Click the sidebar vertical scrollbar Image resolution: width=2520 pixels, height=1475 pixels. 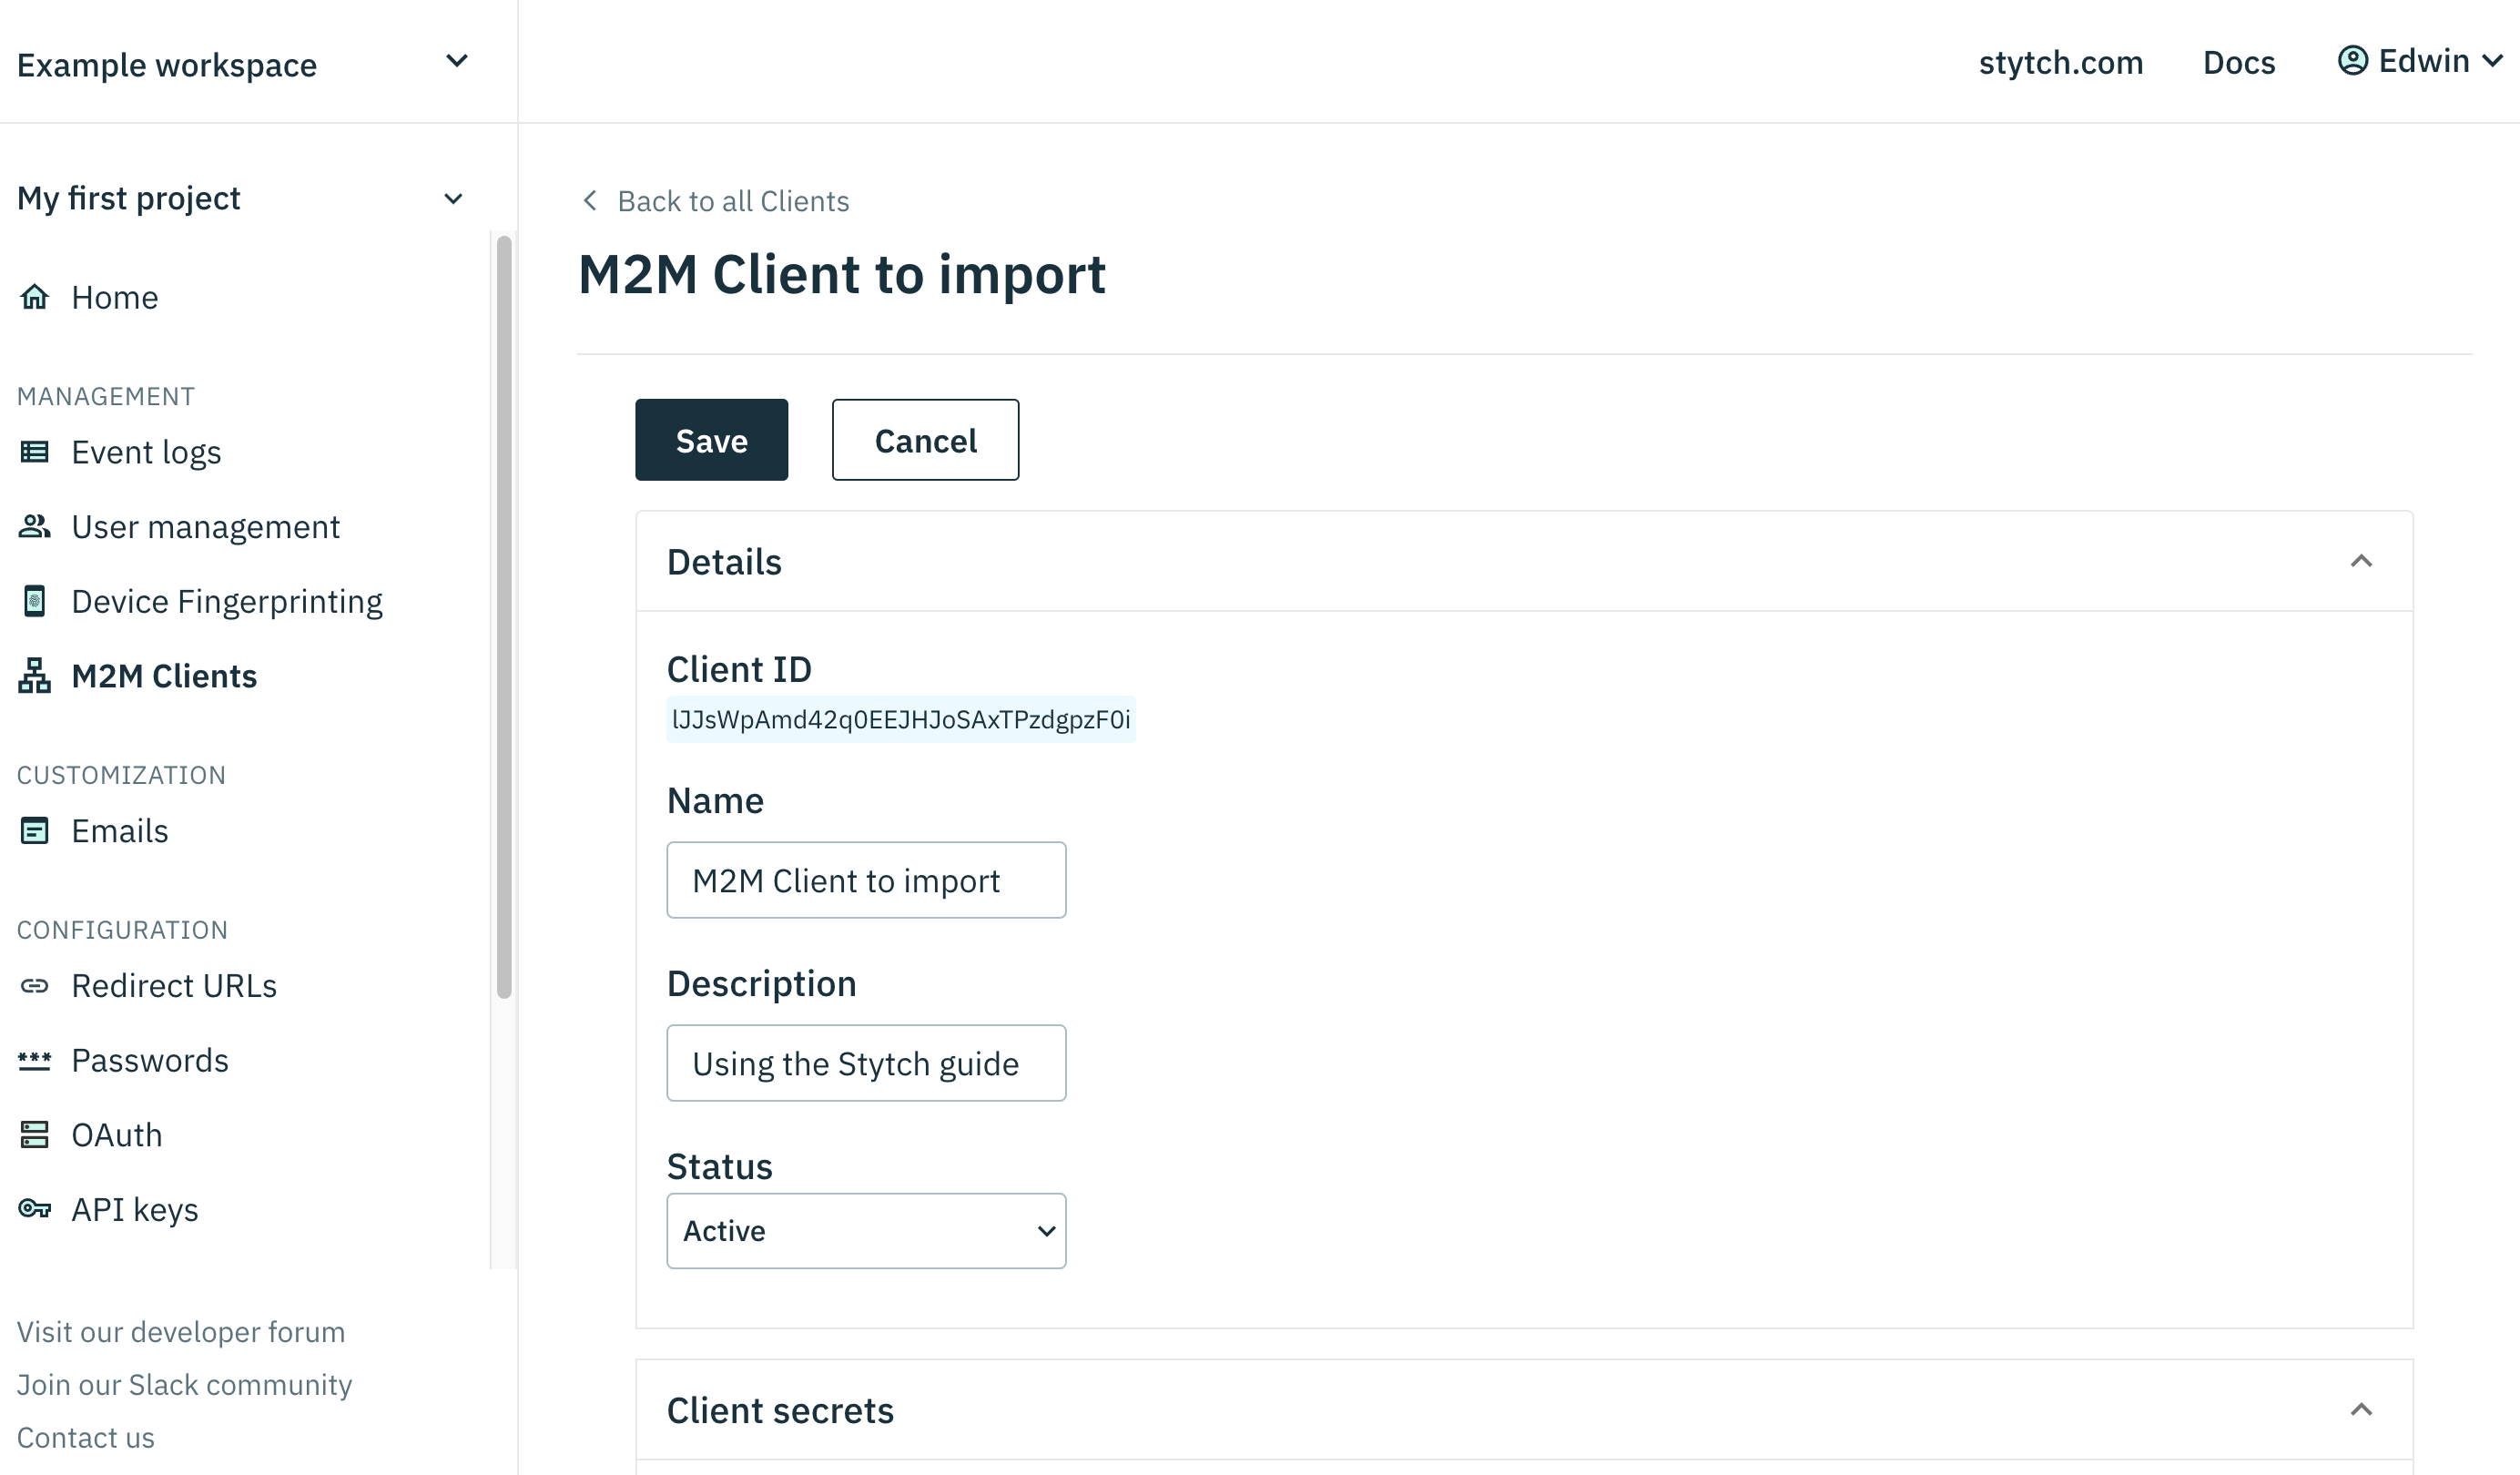click(x=504, y=617)
